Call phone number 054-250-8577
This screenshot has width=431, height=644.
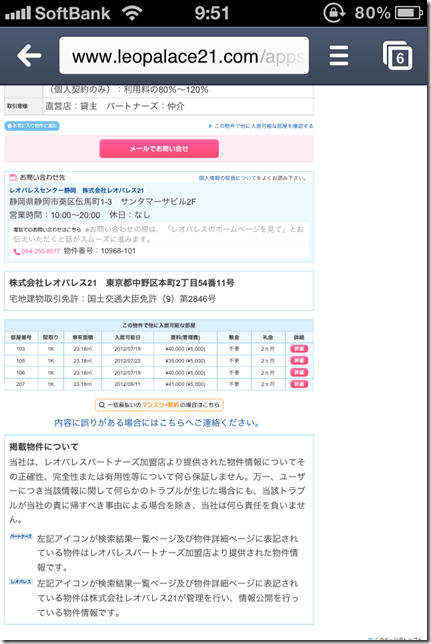[41, 251]
